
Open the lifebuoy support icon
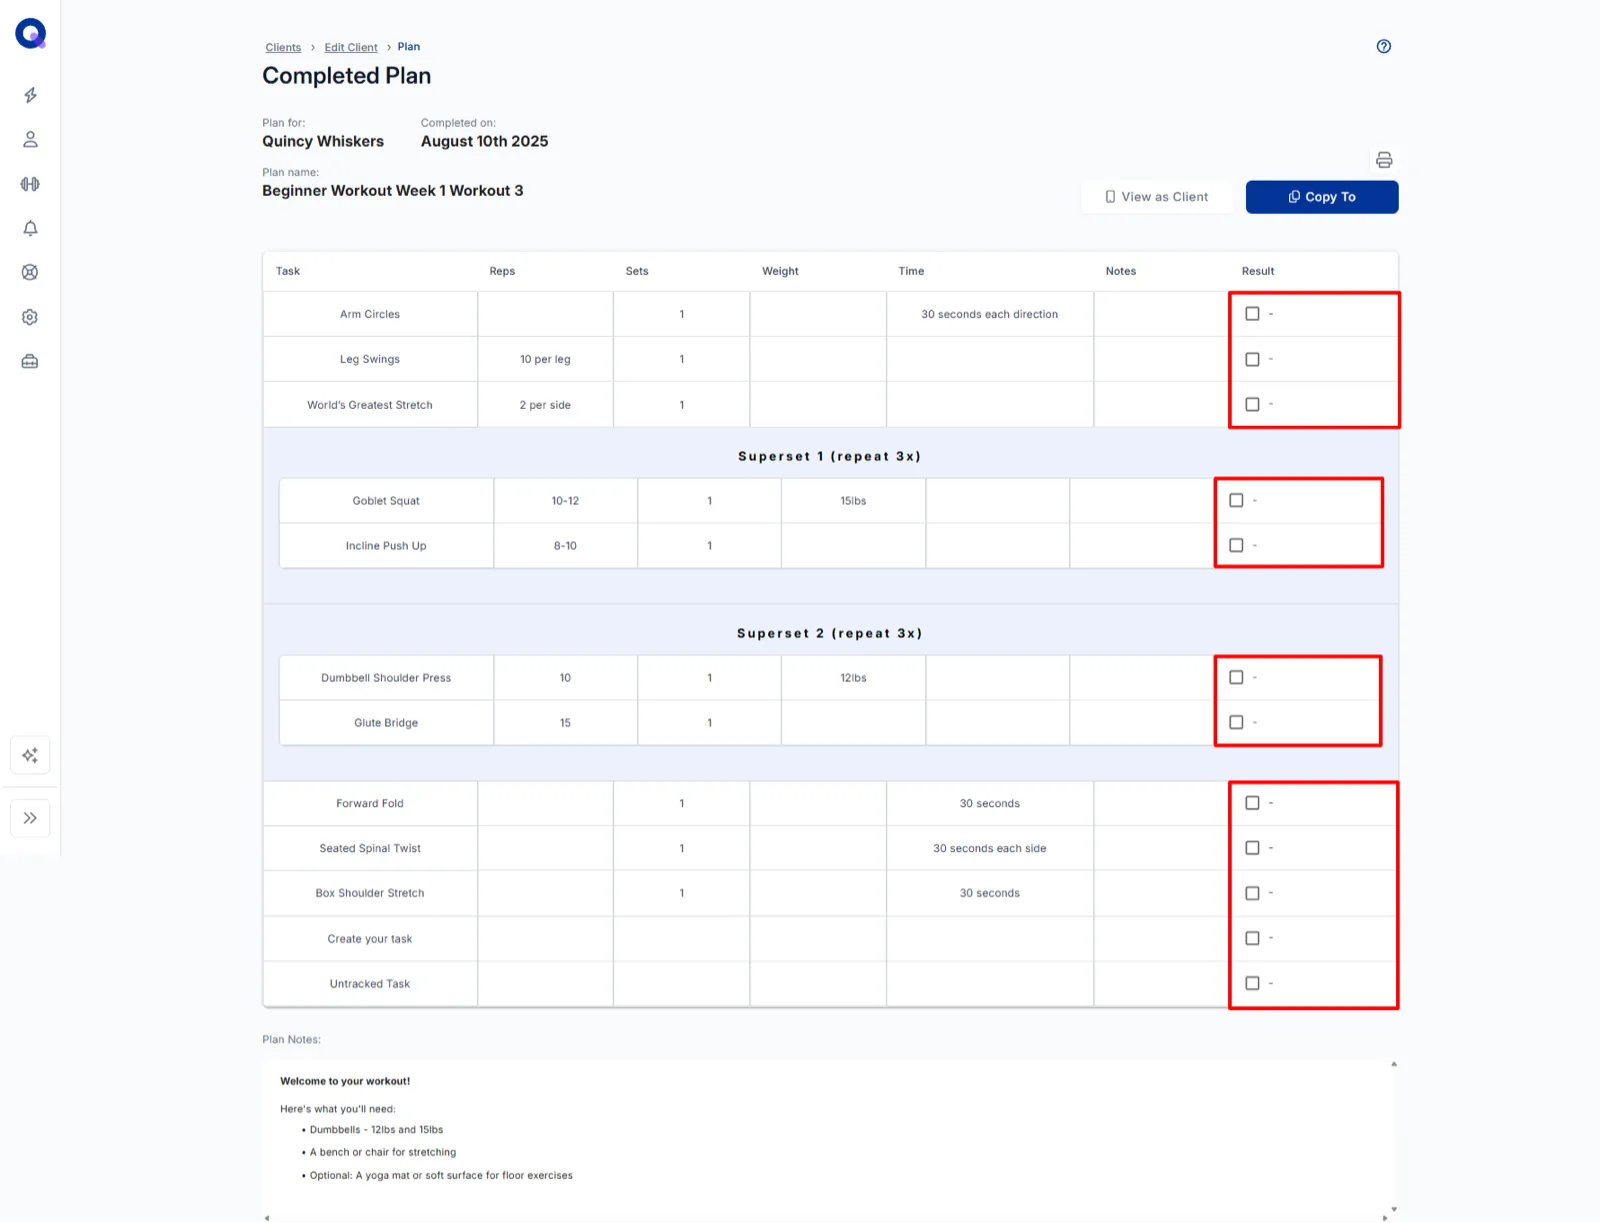[x=30, y=272]
